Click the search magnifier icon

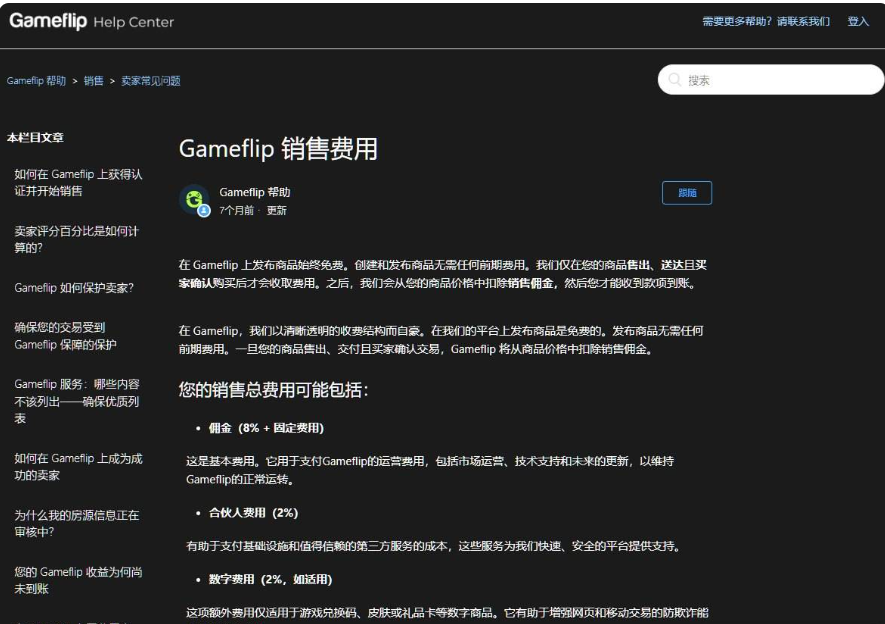pyautogui.click(x=674, y=80)
